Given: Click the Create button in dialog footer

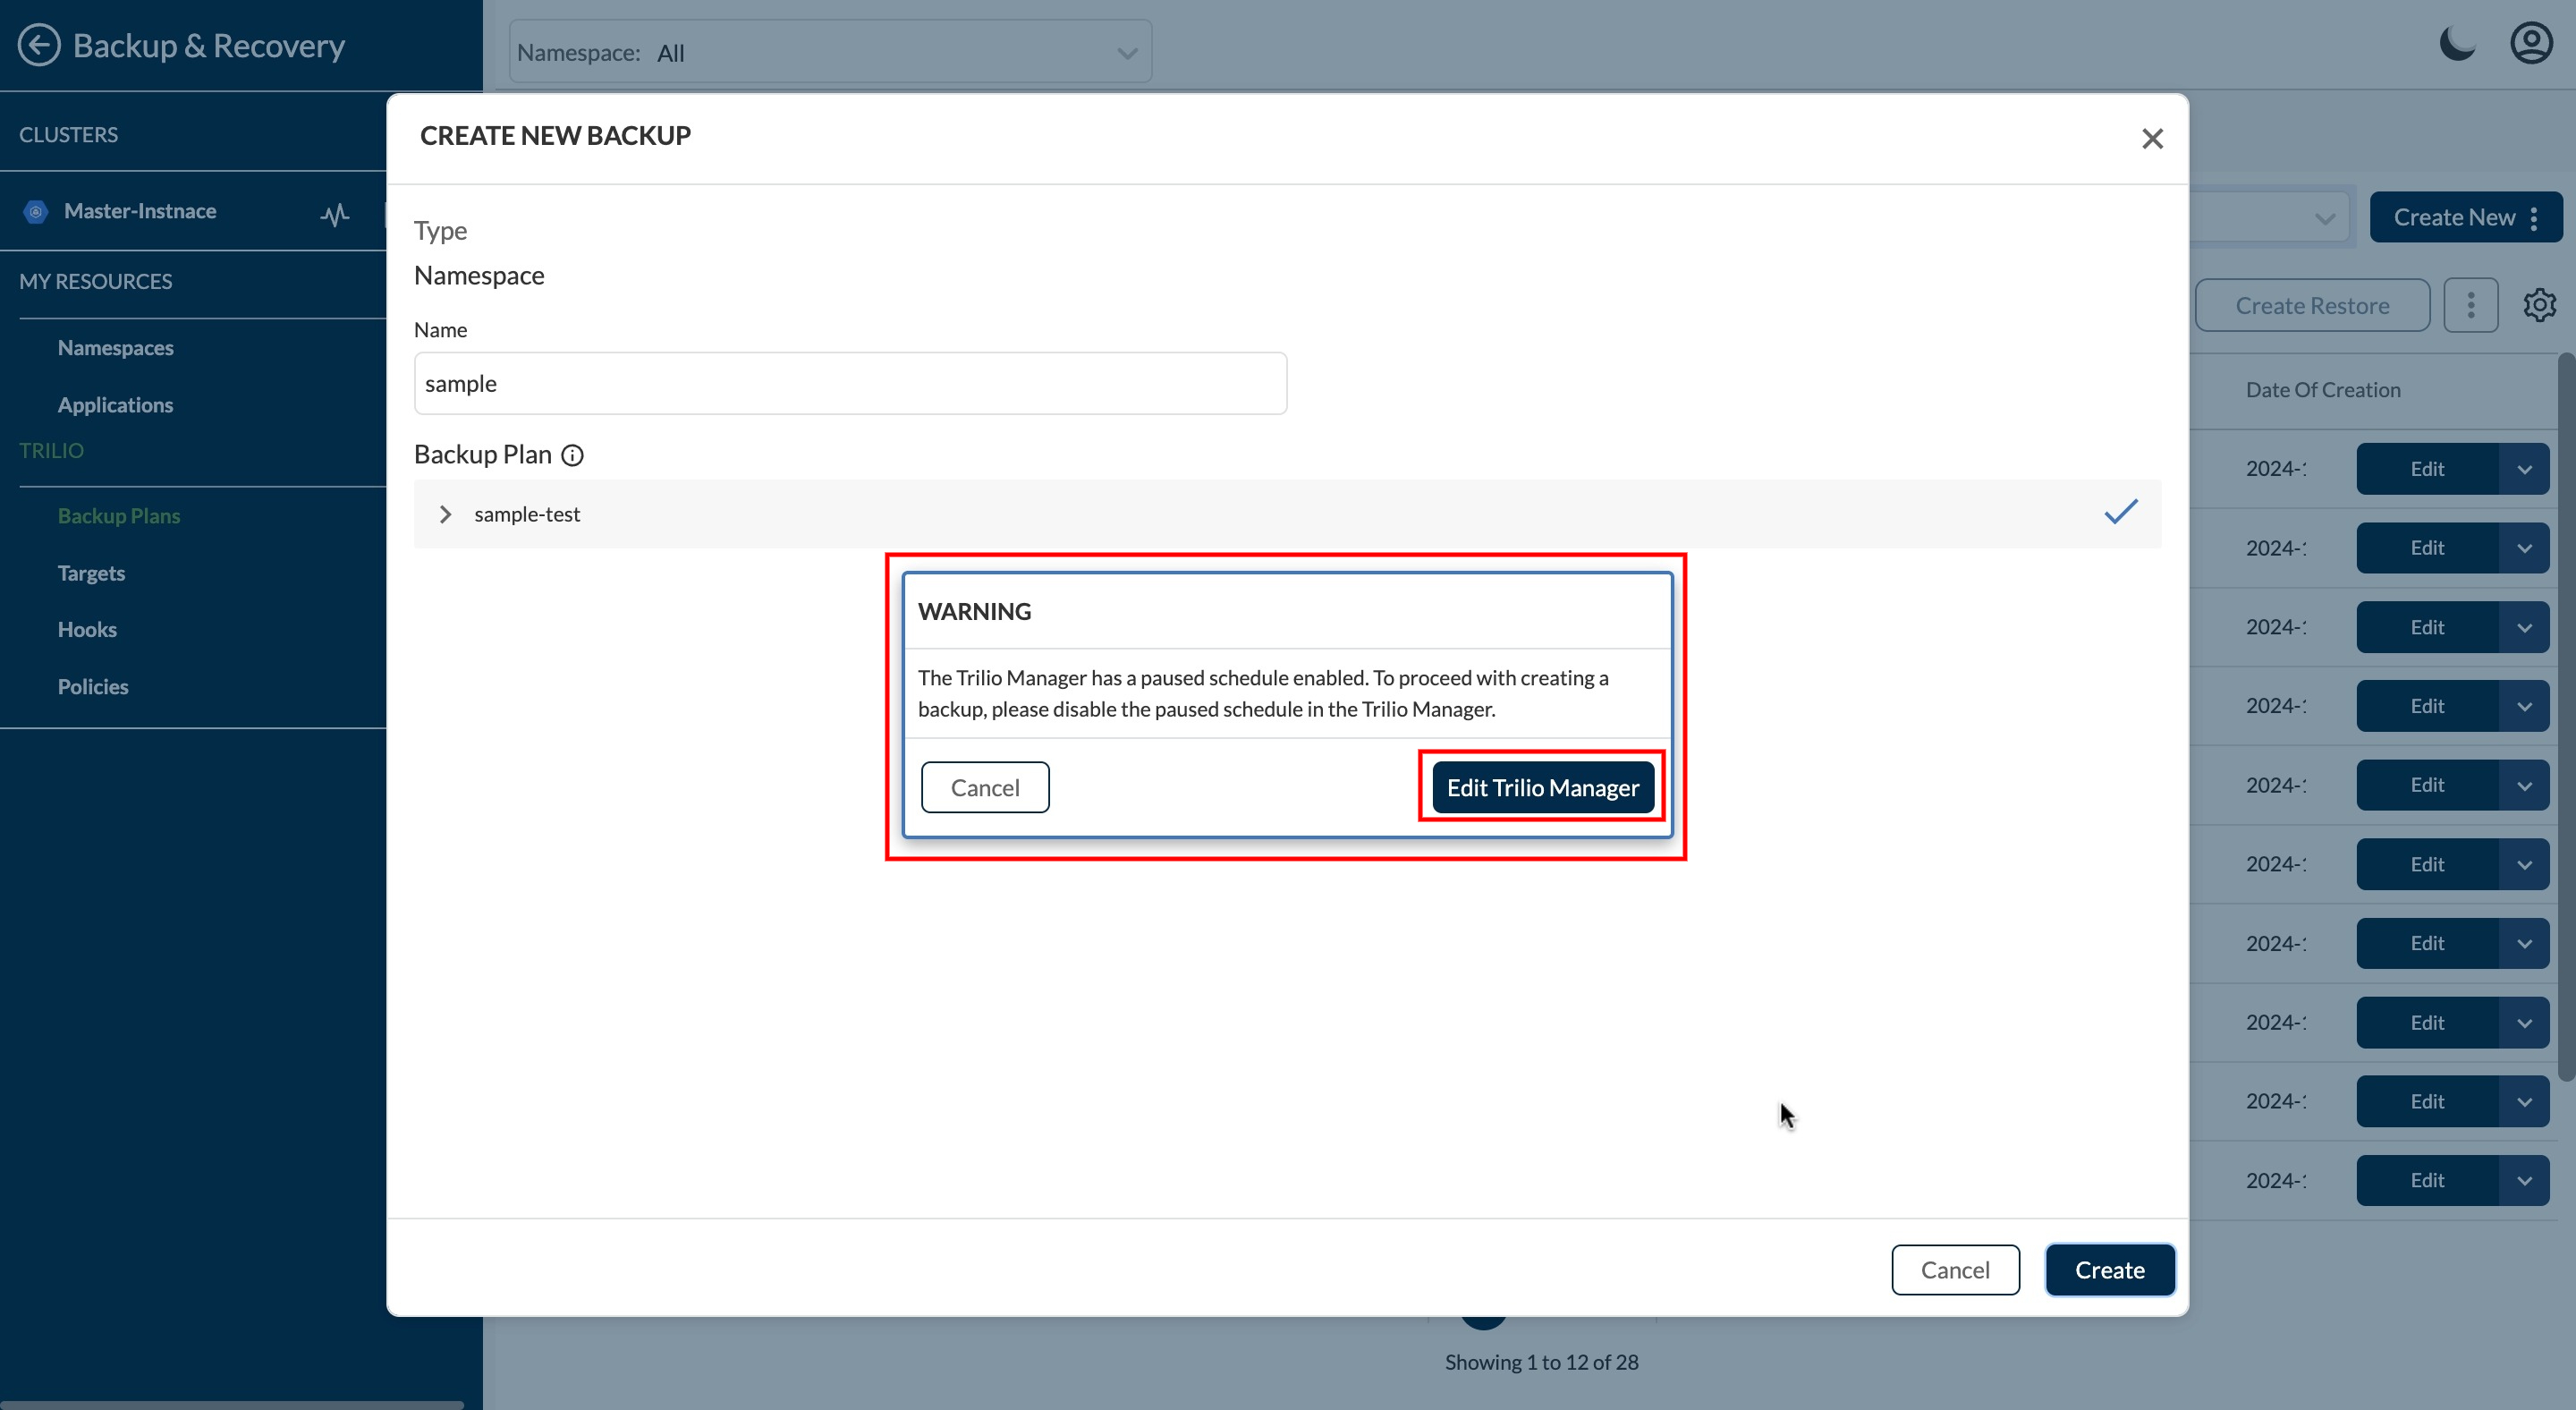Looking at the screenshot, I should click(2109, 1270).
